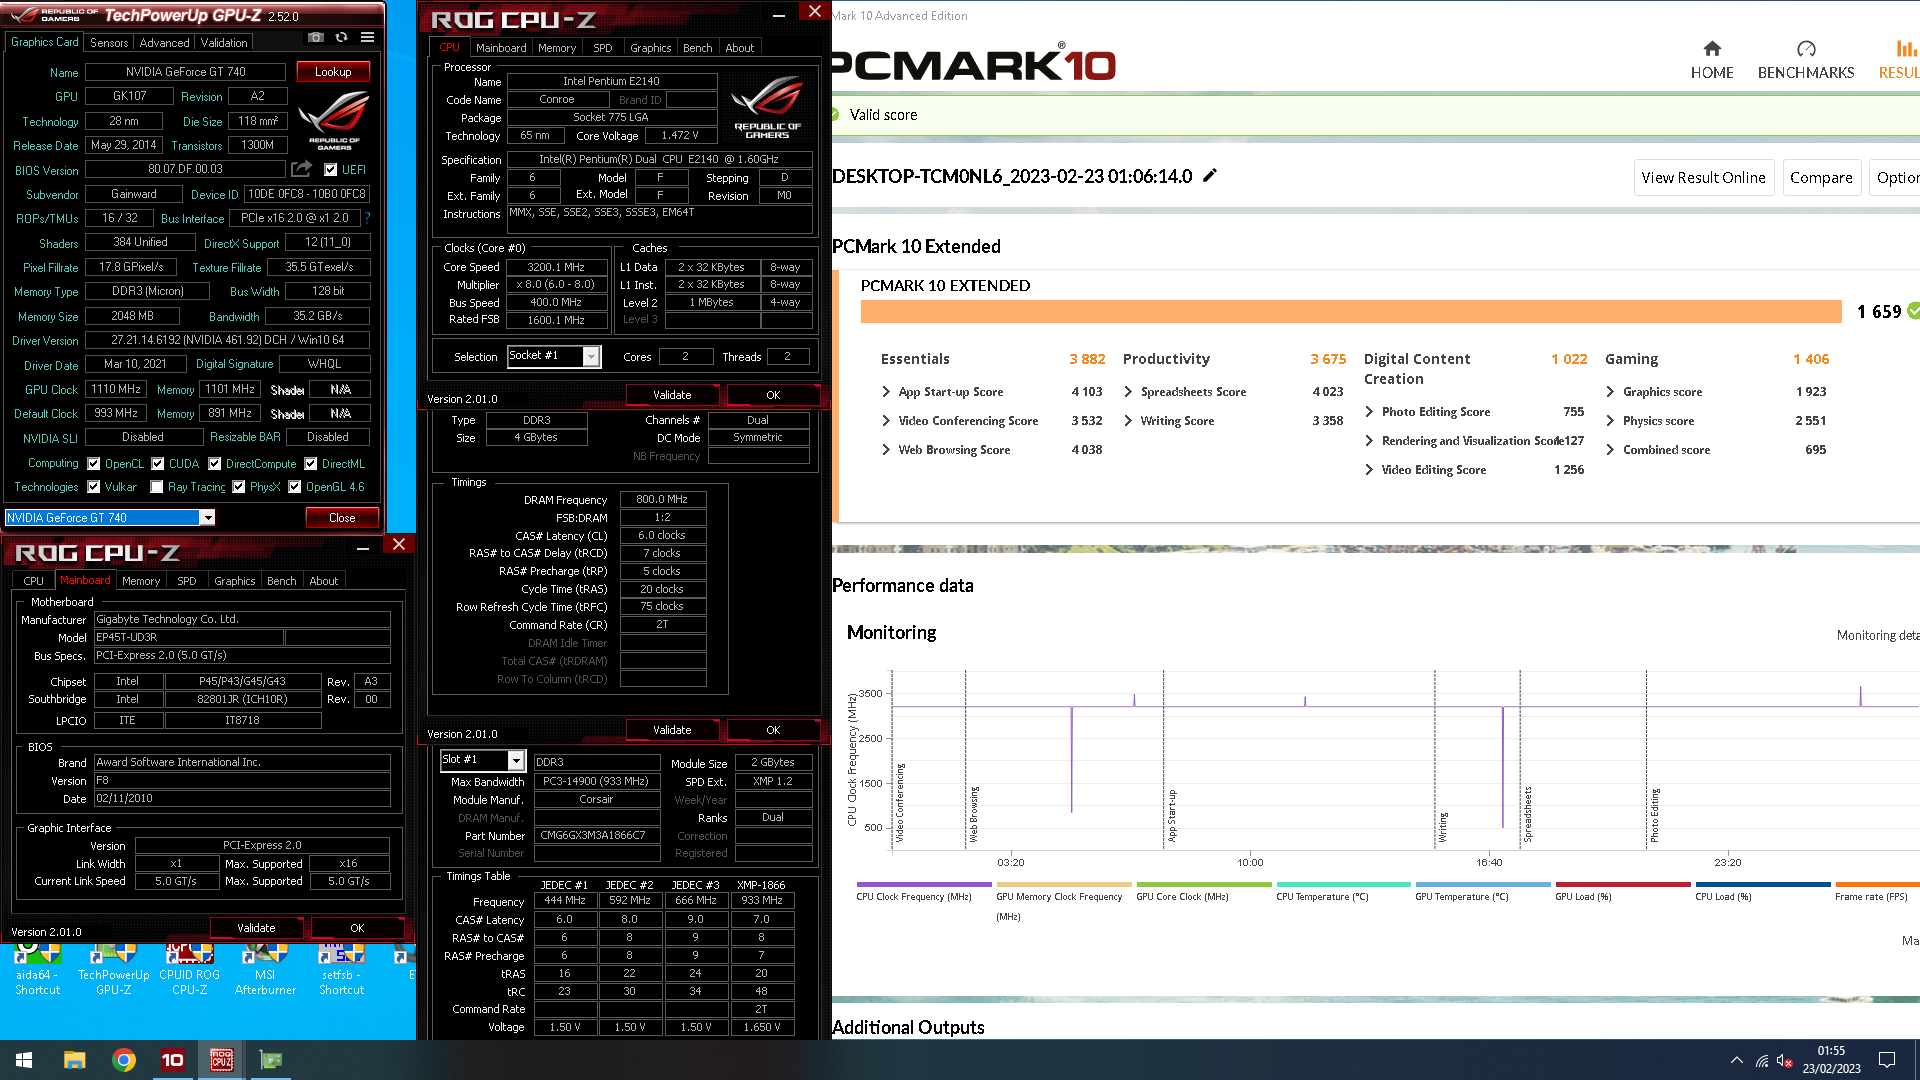Open the GPU-Z hamburger menu
Image resolution: width=1920 pixels, height=1080 pixels.
click(368, 38)
